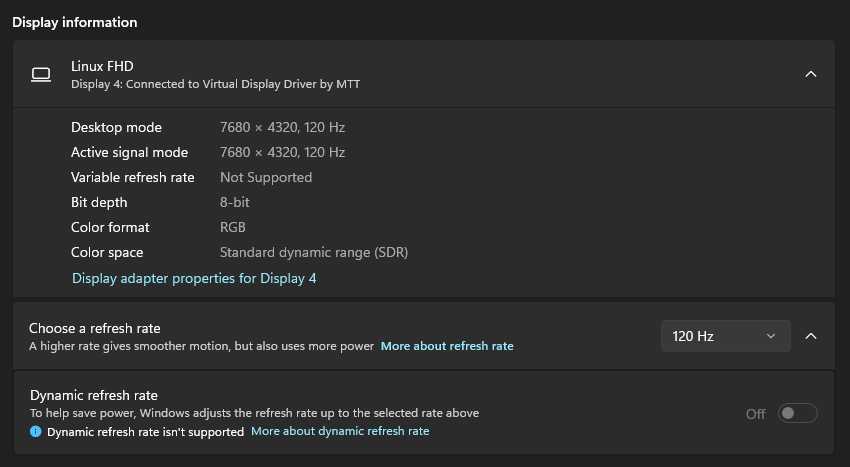The width and height of the screenshot is (850, 467).
Task: Click the Desktop mode value 7680 × 4320
Action: [282, 127]
